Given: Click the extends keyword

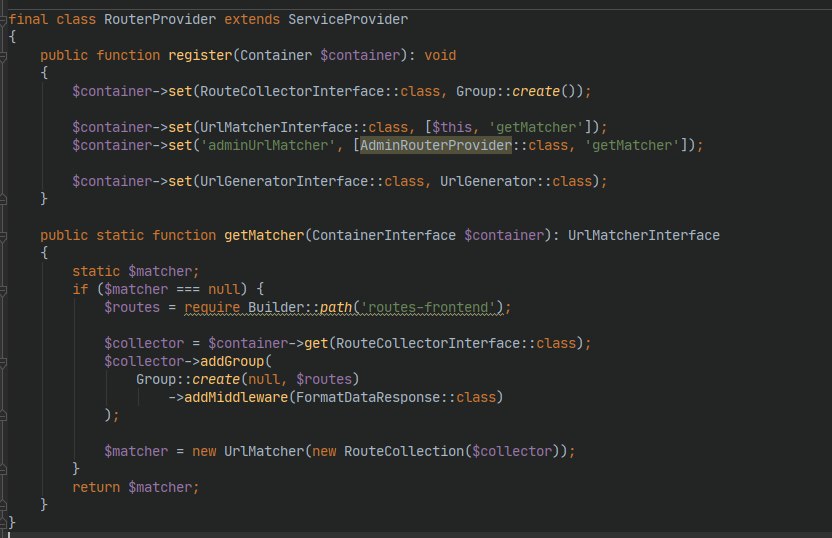Looking at the screenshot, I should 252,20.
